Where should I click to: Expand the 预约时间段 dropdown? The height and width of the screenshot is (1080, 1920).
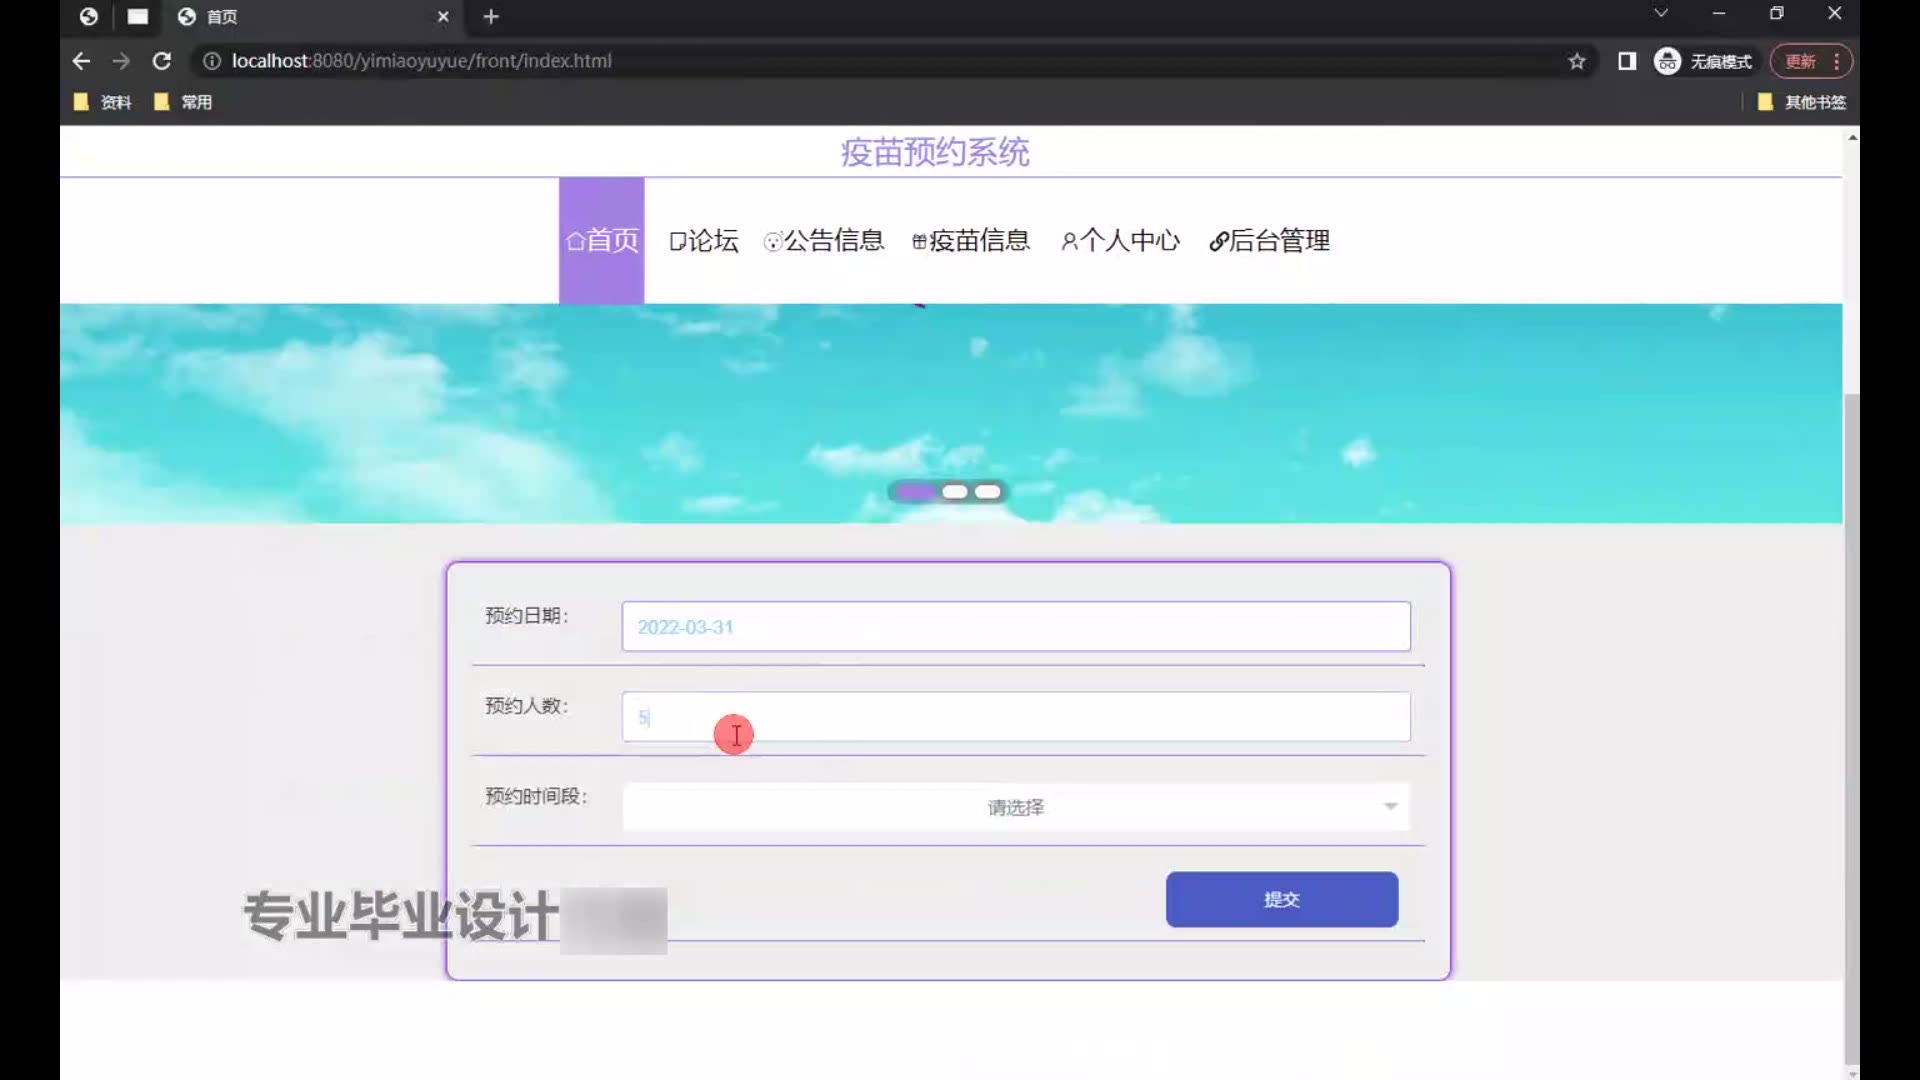(x=1015, y=807)
